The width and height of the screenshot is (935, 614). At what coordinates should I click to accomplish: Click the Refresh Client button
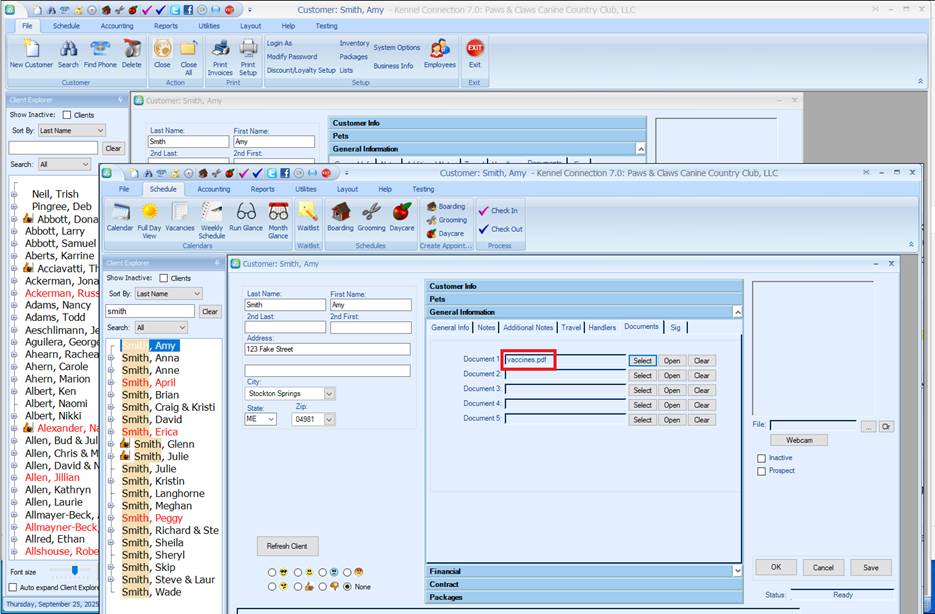[x=288, y=546]
